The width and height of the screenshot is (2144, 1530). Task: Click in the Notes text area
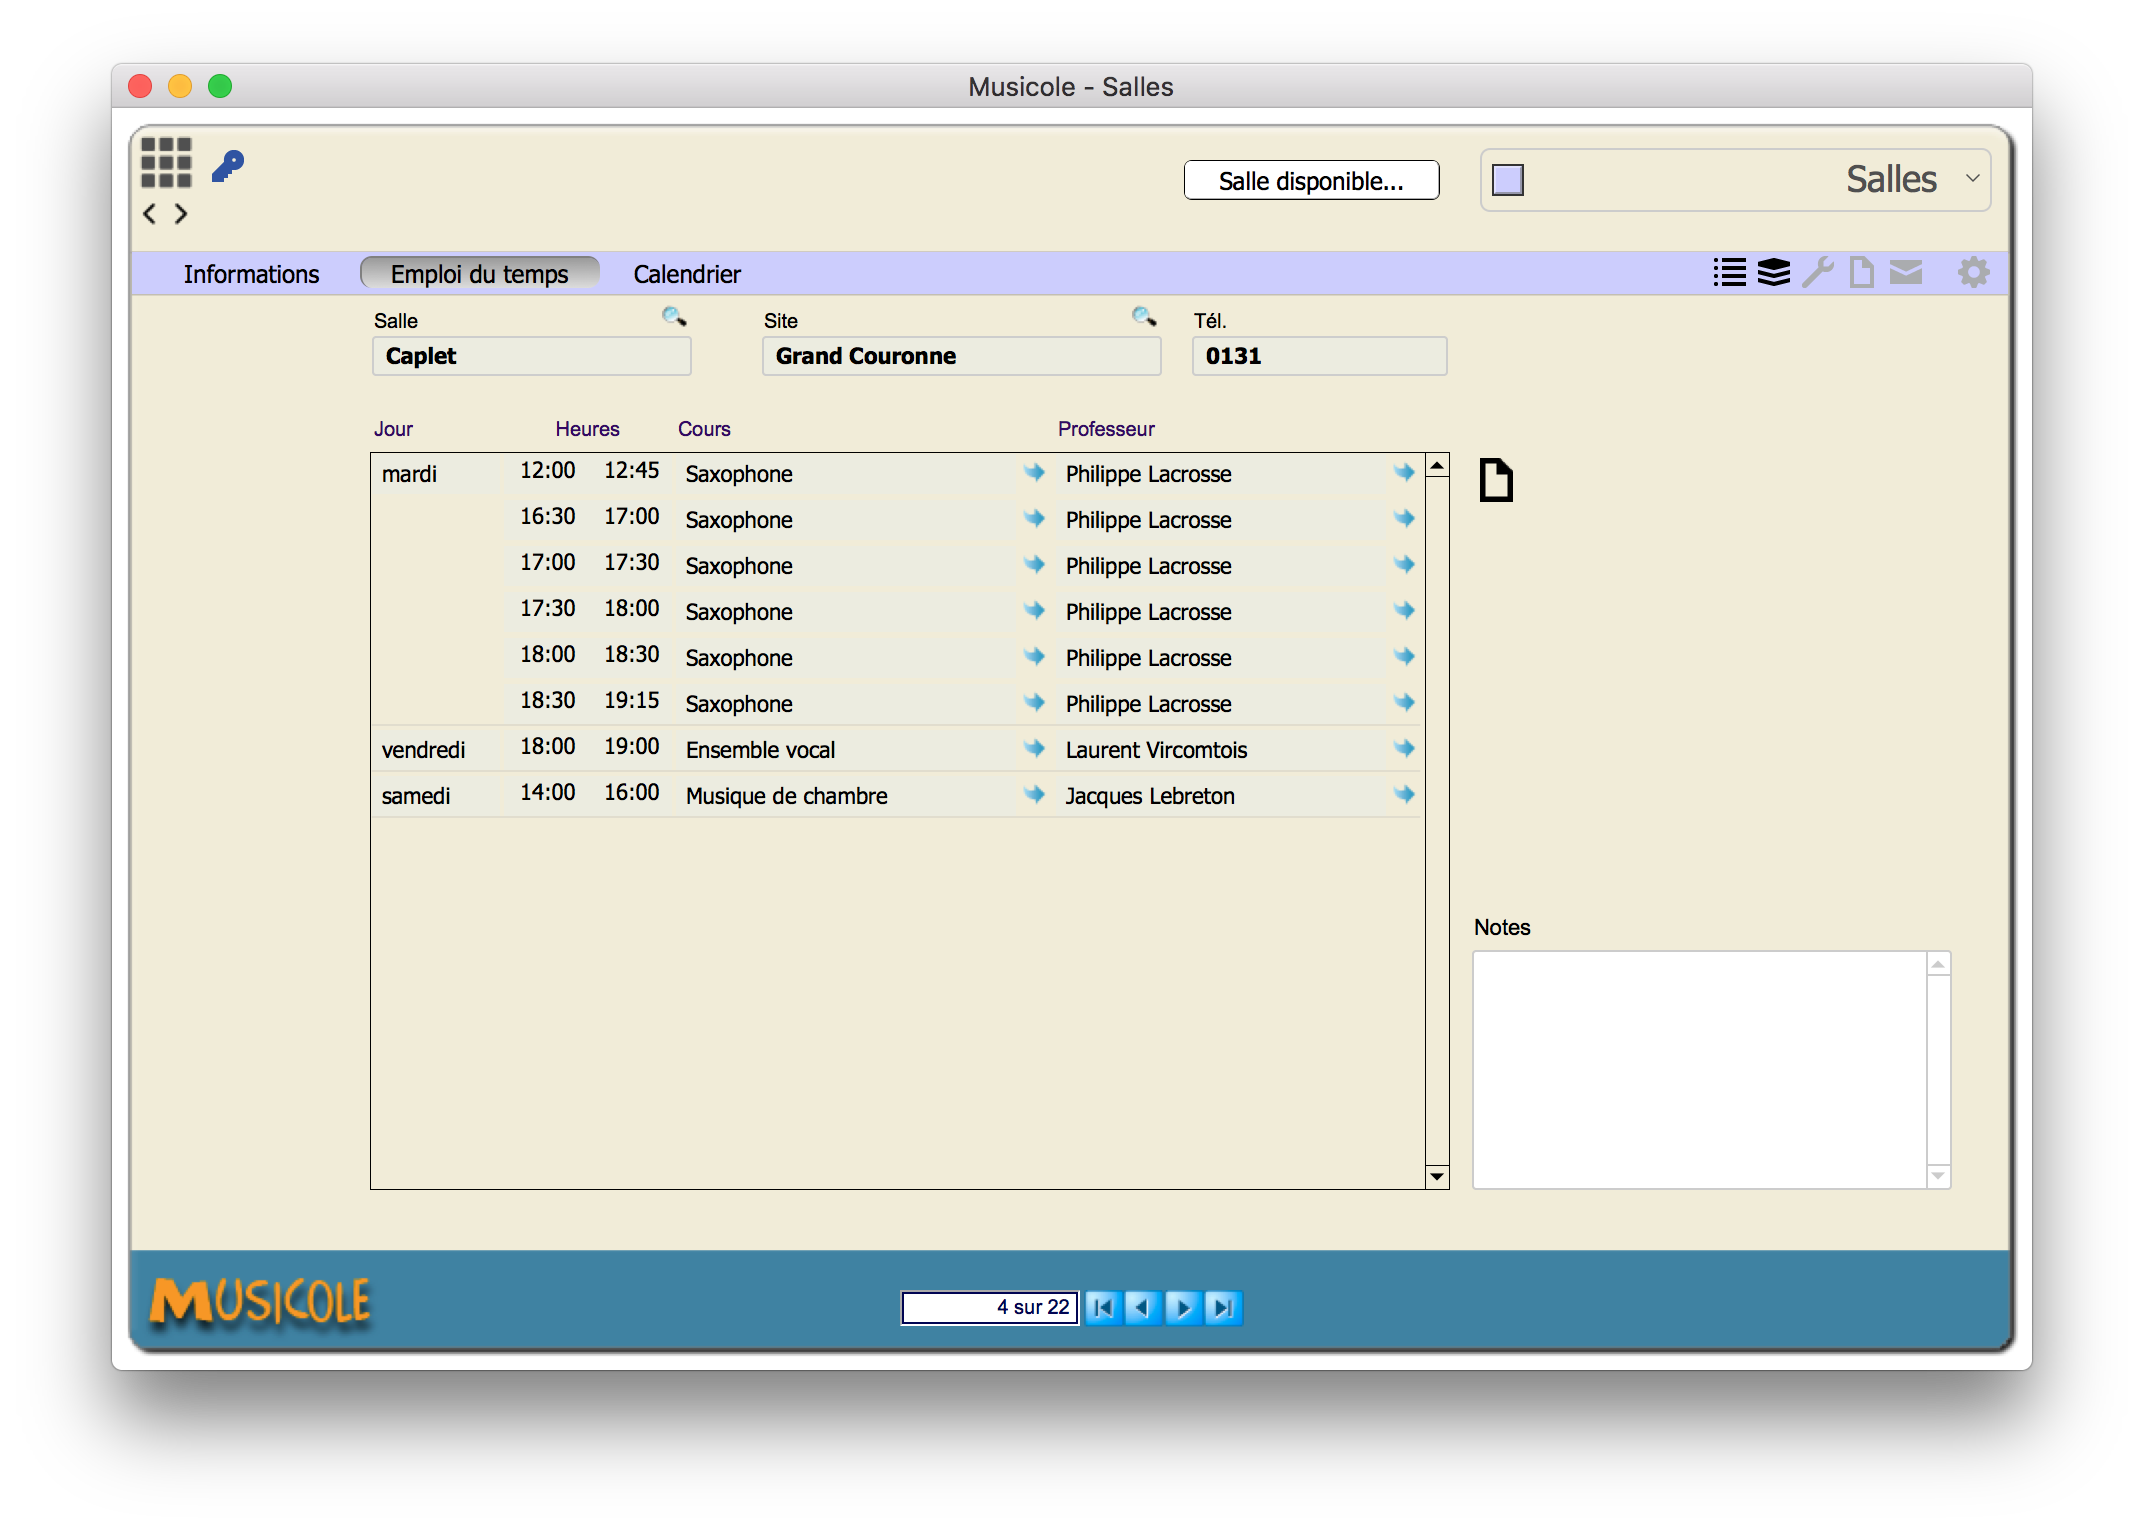click(1699, 1069)
